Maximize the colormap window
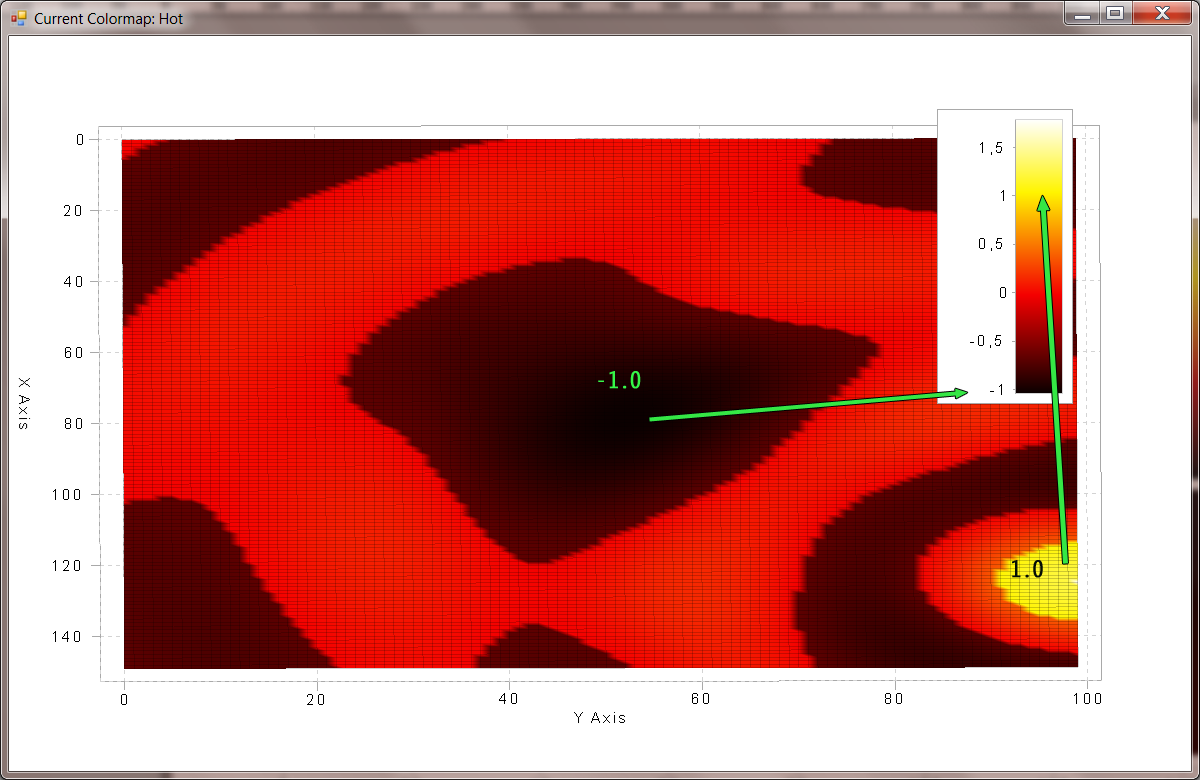The image size is (1200, 780). (x=1114, y=13)
